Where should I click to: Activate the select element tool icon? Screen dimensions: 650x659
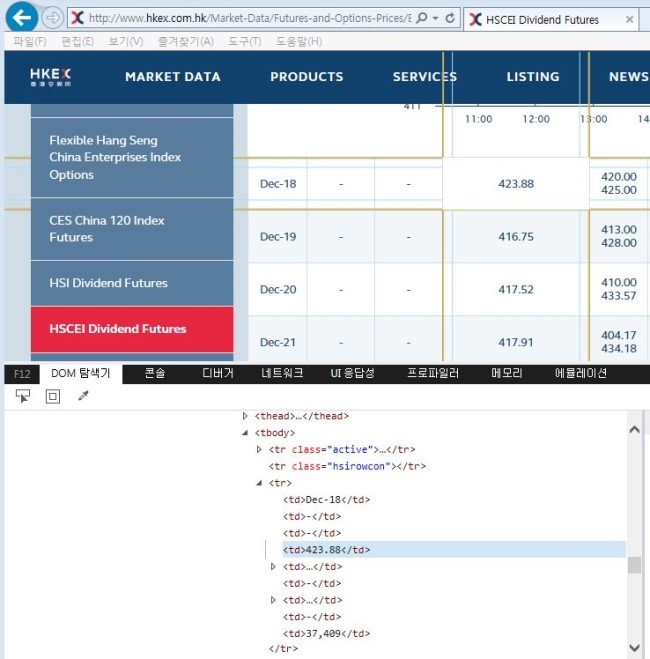click(23, 396)
